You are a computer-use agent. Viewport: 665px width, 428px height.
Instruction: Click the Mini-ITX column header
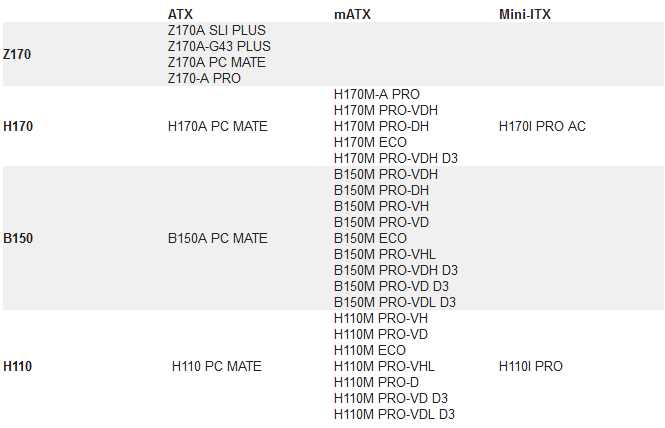click(x=525, y=15)
